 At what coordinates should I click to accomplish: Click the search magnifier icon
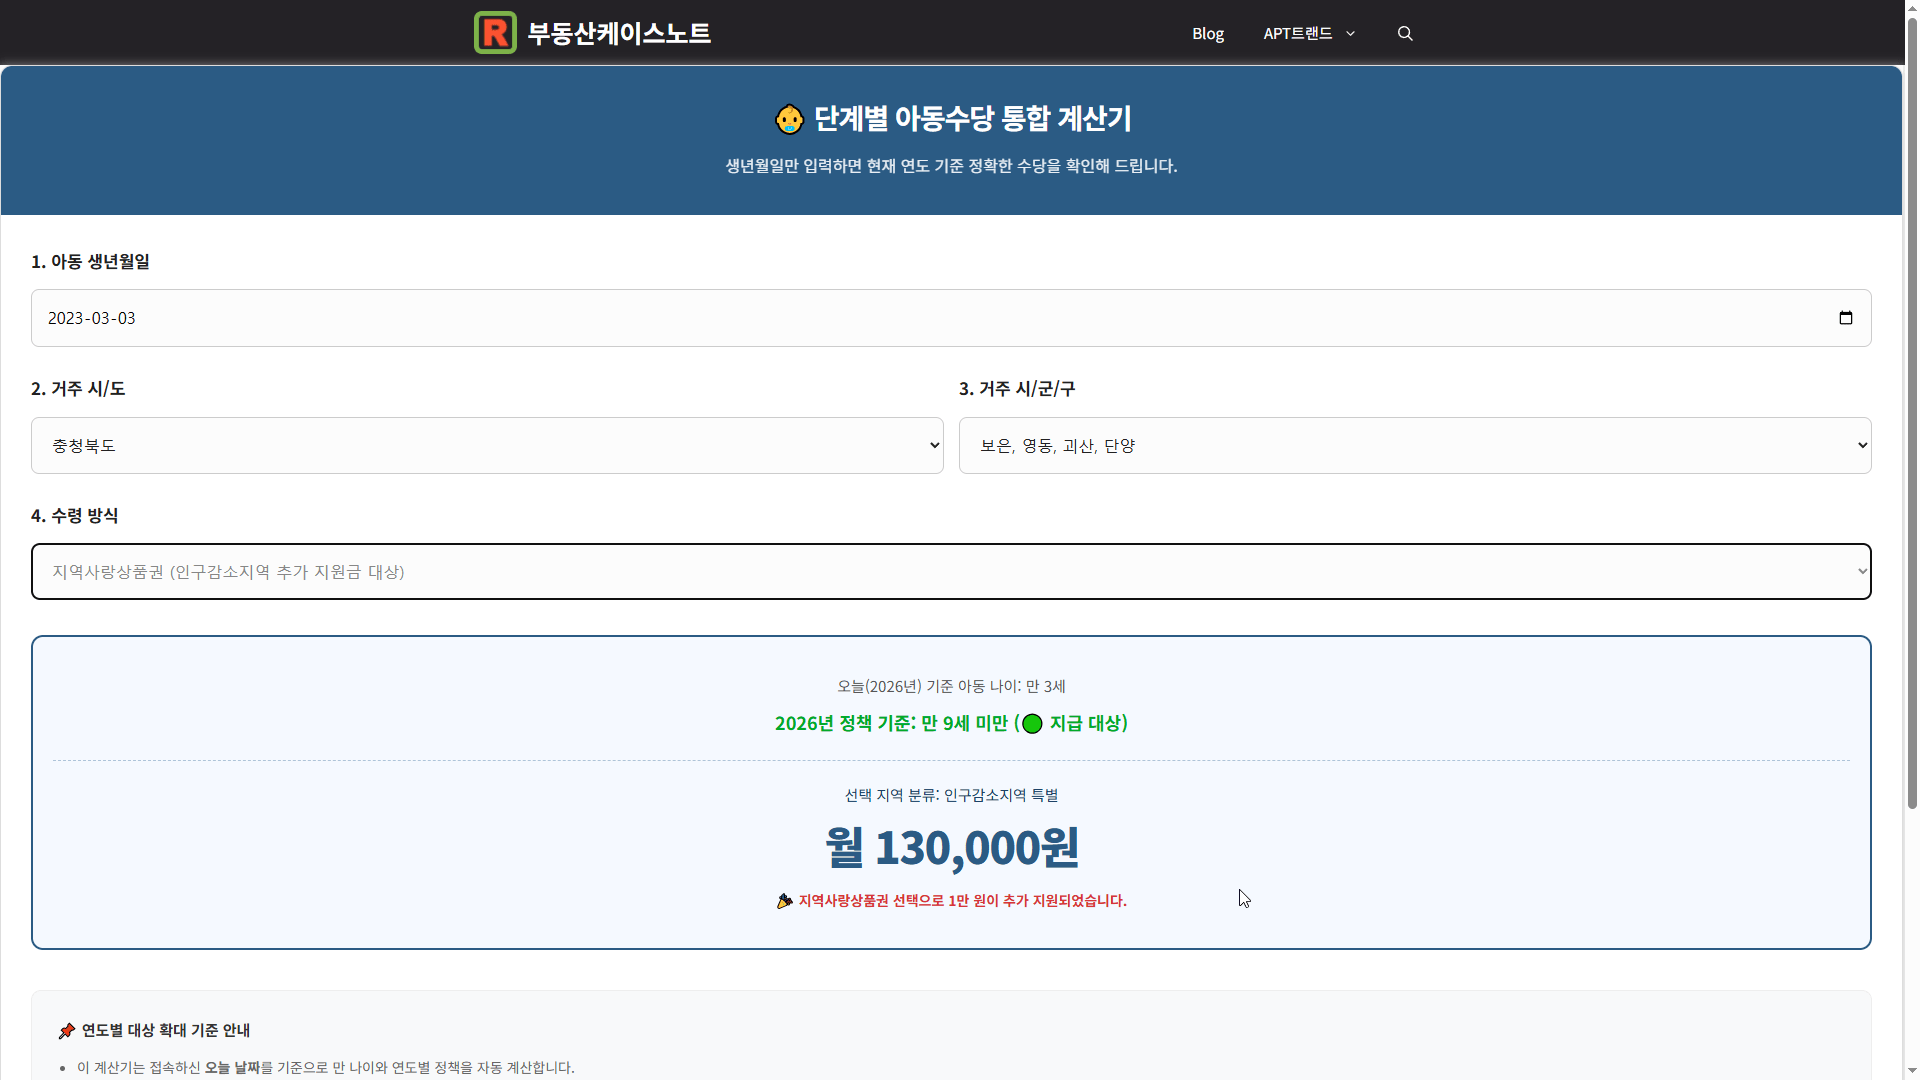[1404, 33]
